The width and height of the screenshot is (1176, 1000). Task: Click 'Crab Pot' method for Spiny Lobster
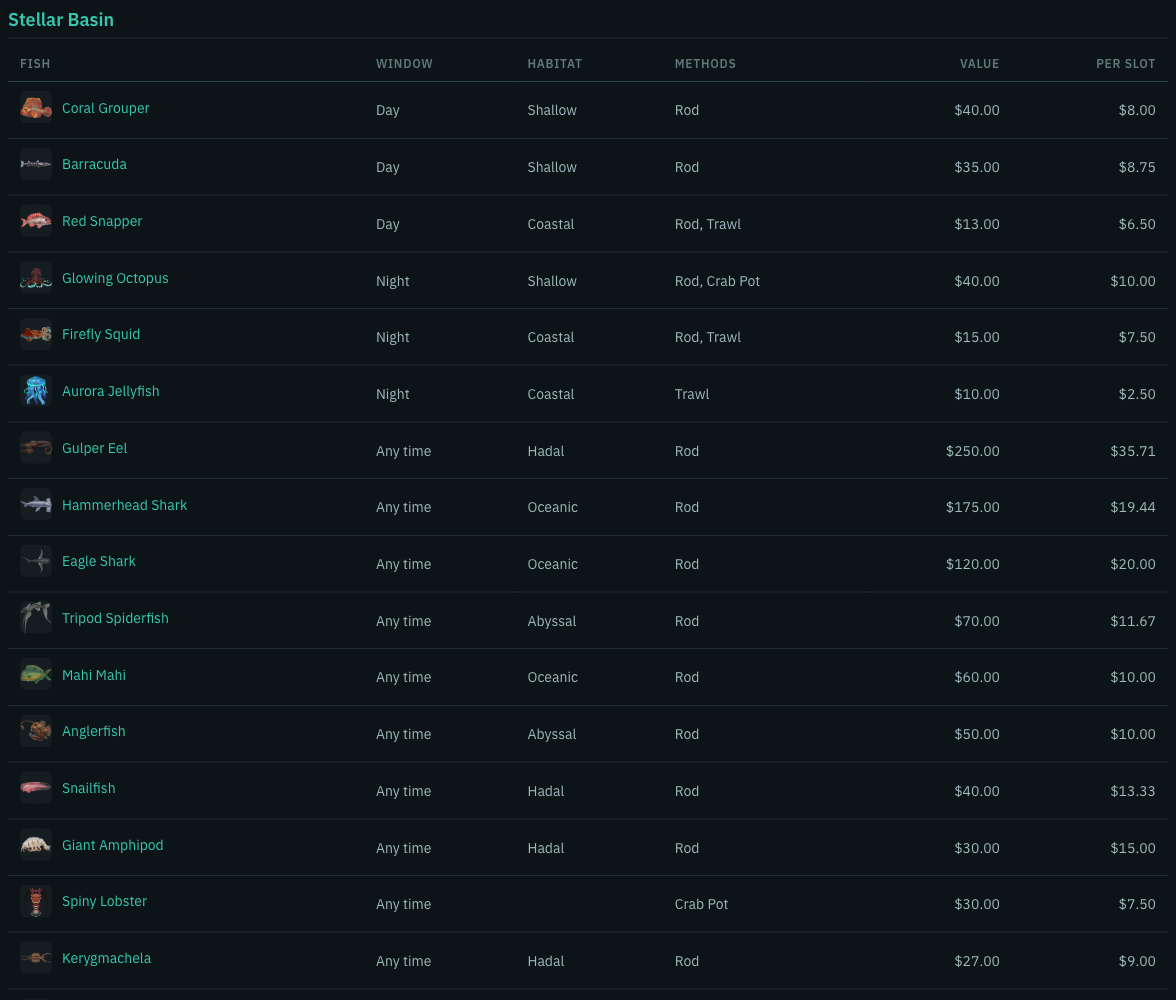[701, 904]
